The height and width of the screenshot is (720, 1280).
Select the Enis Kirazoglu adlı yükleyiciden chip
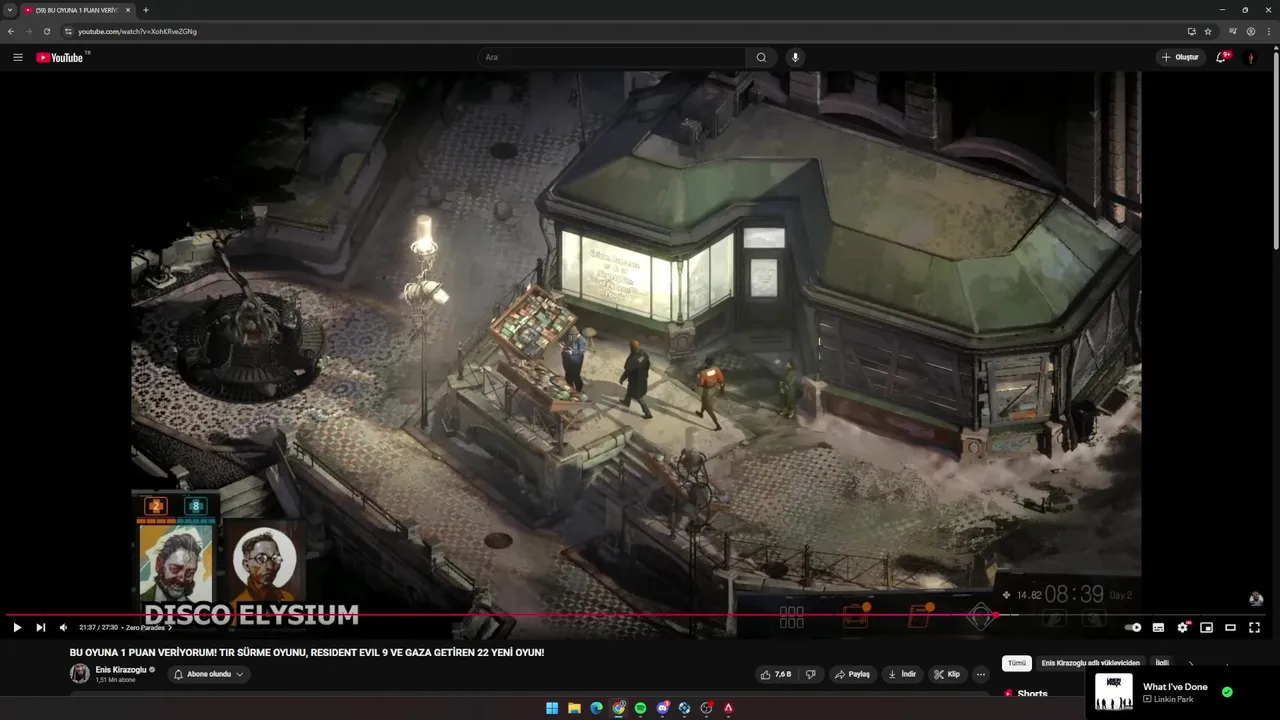1090,663
